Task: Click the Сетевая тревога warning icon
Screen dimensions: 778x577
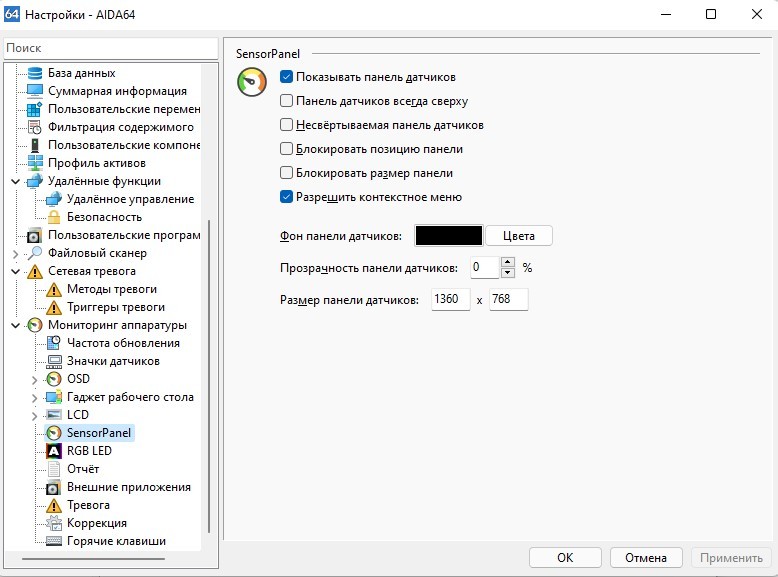Action: 35,271
